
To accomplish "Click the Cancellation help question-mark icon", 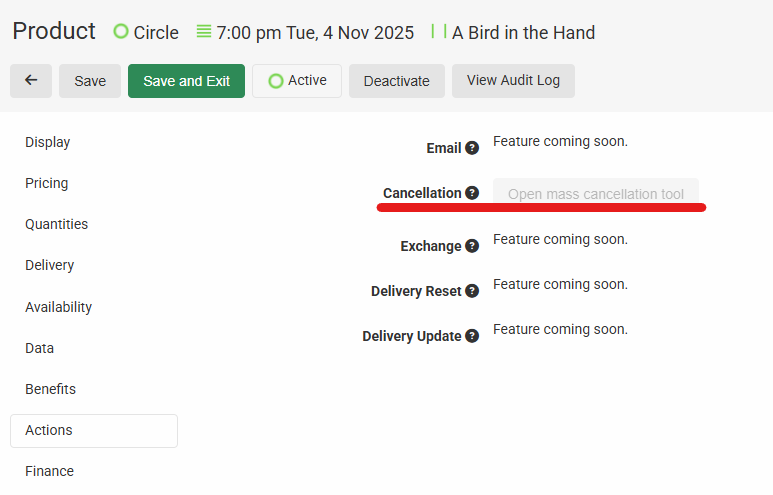I will (472, 193).
